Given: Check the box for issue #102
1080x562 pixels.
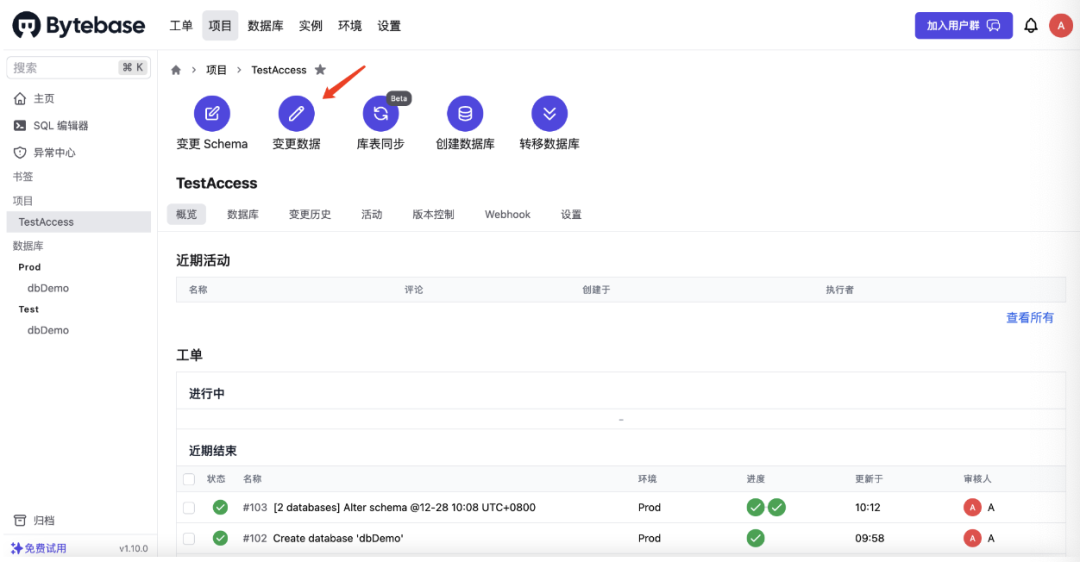Looking at the screenshot, I should pos(189,539).
